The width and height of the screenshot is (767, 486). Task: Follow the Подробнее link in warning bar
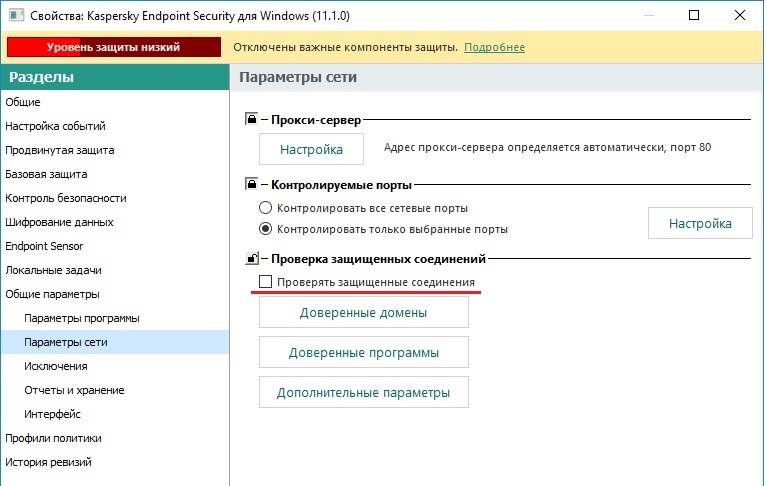click(494, 47)
